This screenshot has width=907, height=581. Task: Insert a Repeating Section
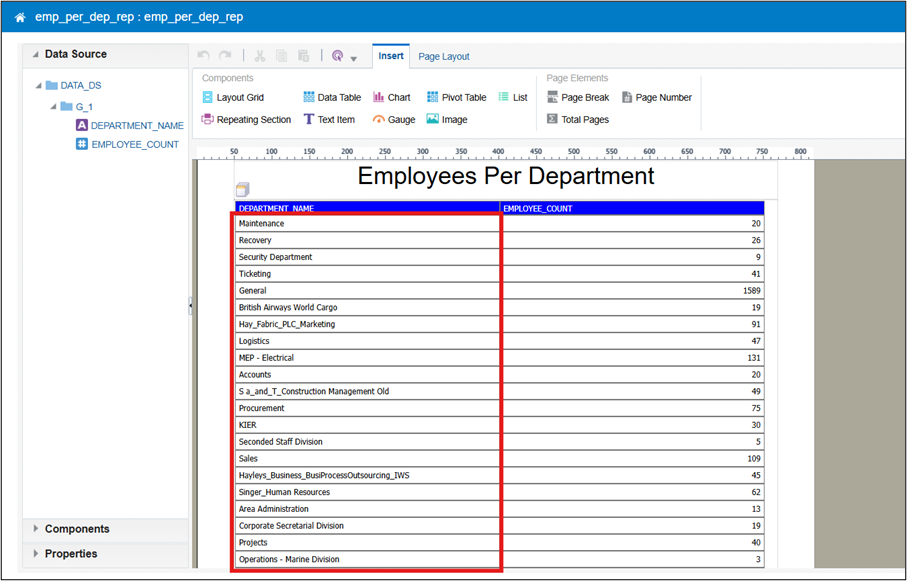(246, 120)
